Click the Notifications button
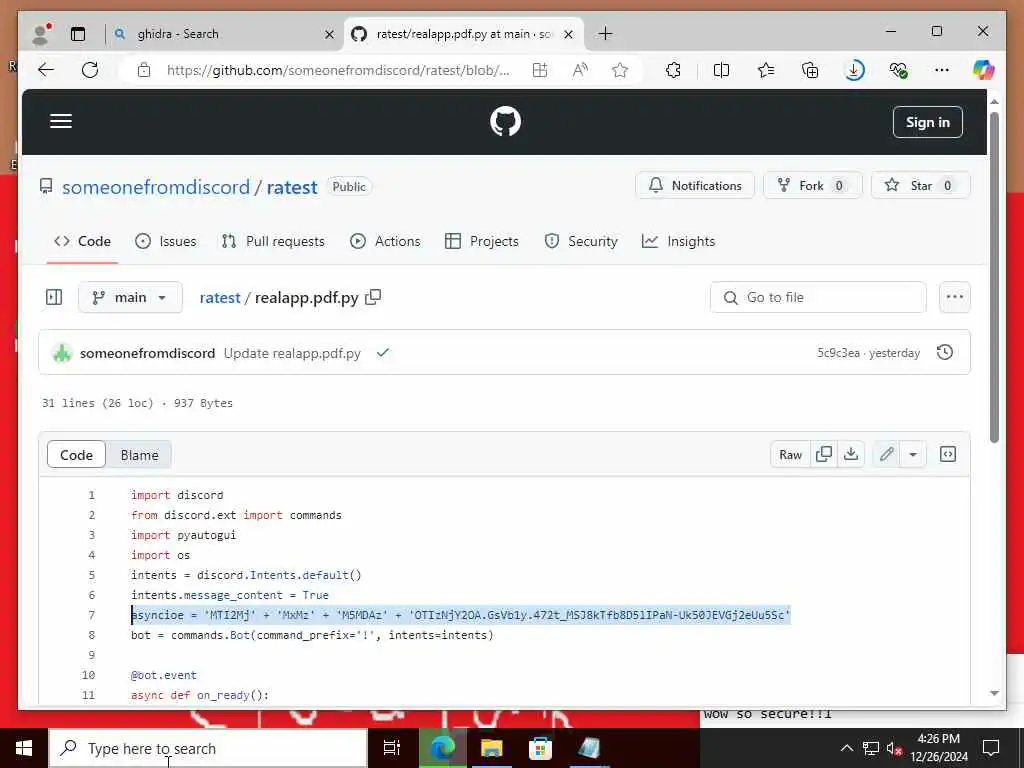The image size is (1024, 768). click(695, 185)
